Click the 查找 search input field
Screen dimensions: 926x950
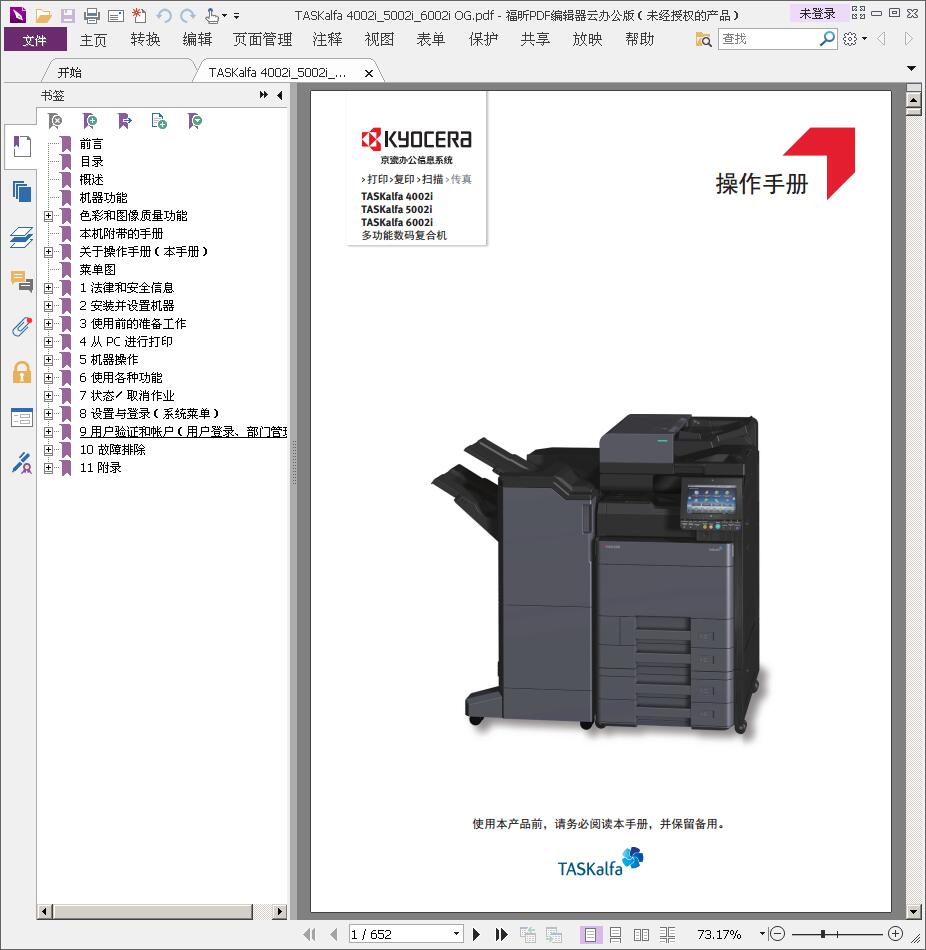pos(768,39)
